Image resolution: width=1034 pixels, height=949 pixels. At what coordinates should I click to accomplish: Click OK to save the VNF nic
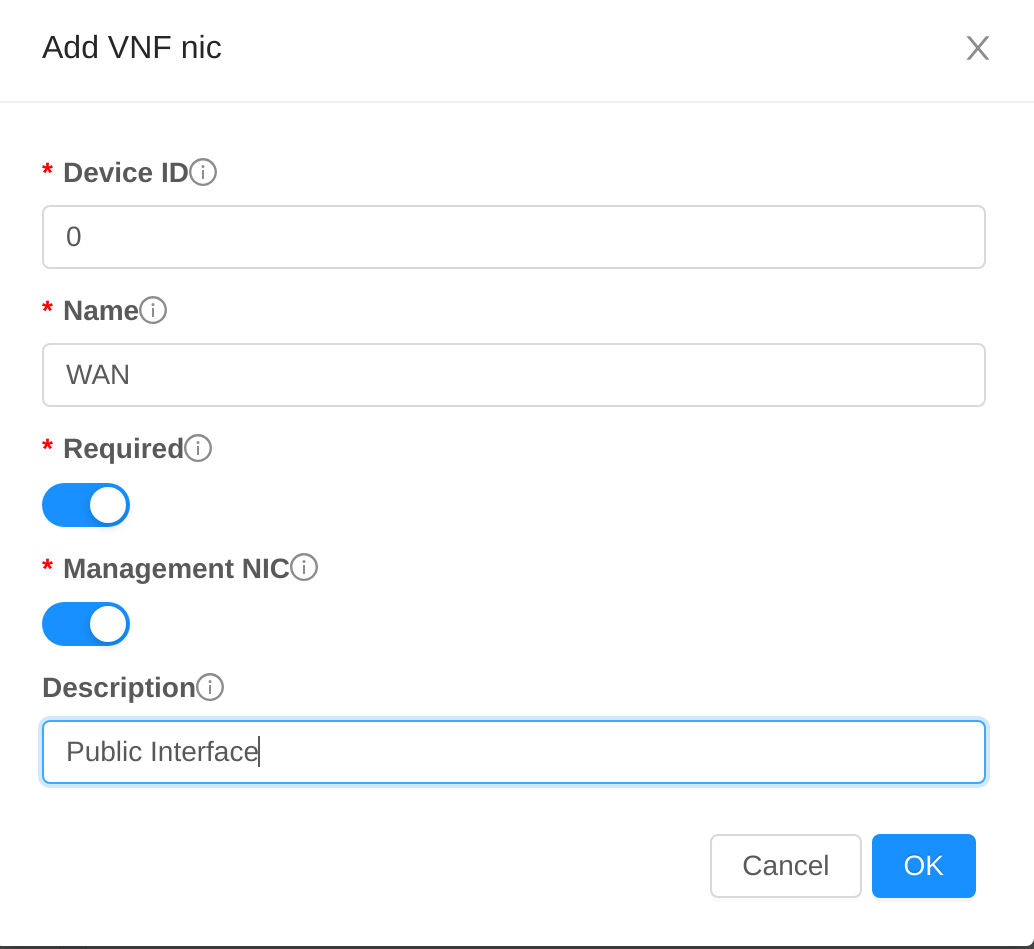[x=923, y=866]
